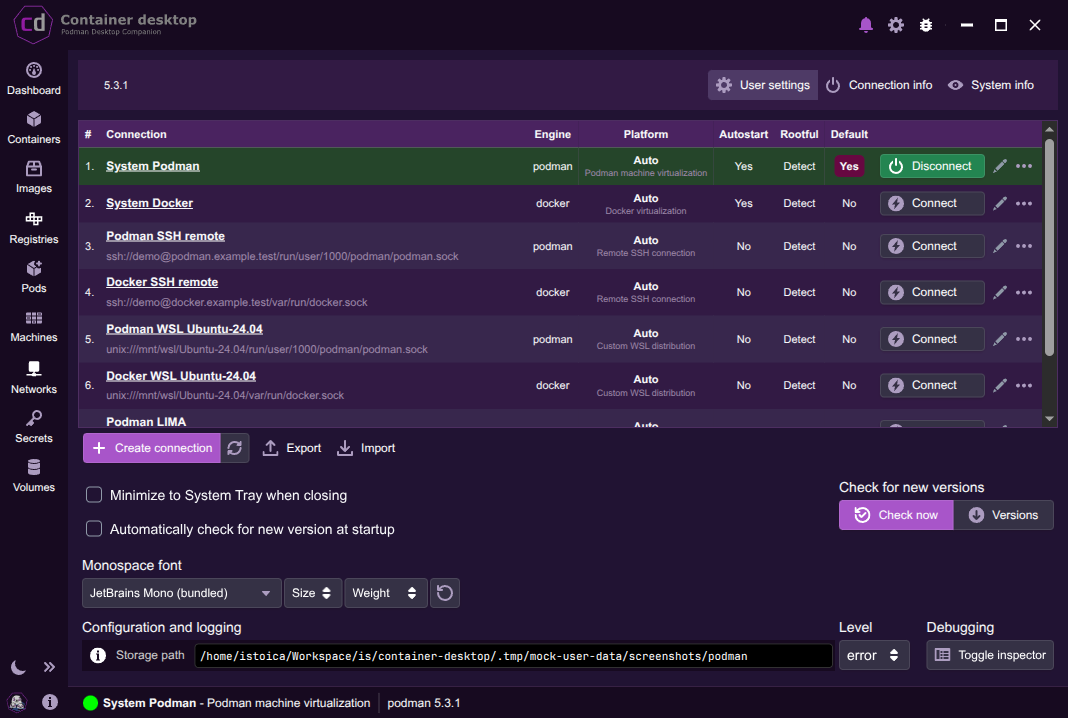Open the logging Level error dropdown
The height and width of the screenshot is (718, 1068).
point(874,655)
